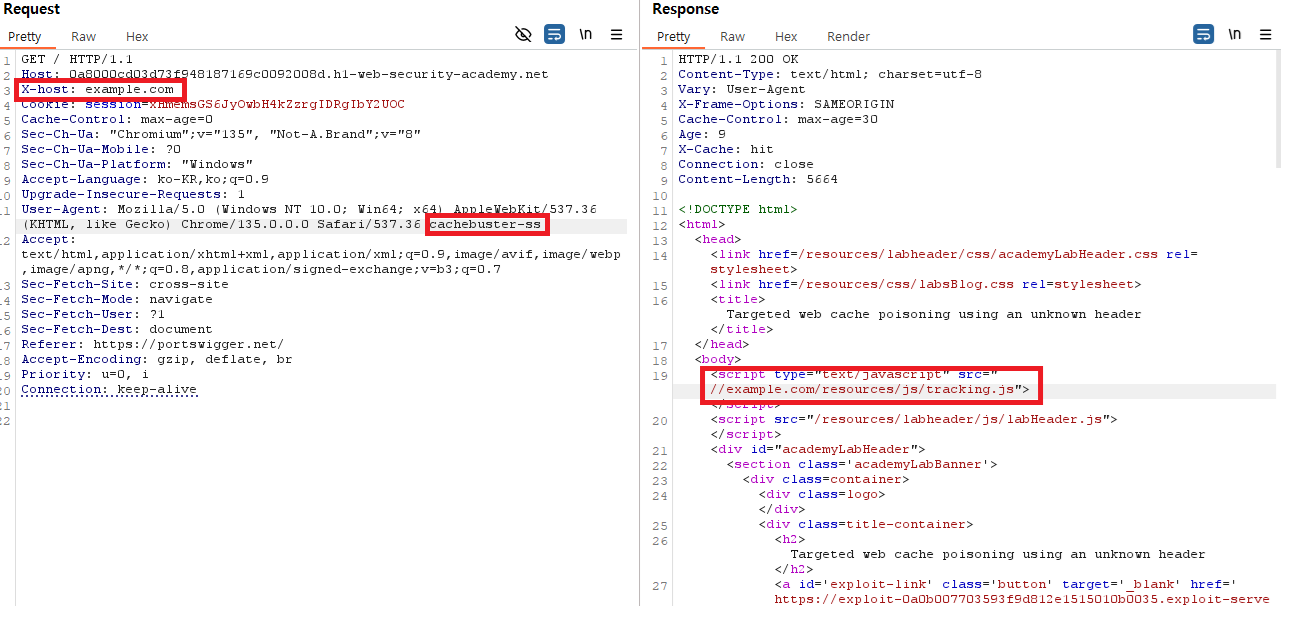Click the 'X-host: example.com' header line
1297x625 pixels.
click(x=98, y=89)
